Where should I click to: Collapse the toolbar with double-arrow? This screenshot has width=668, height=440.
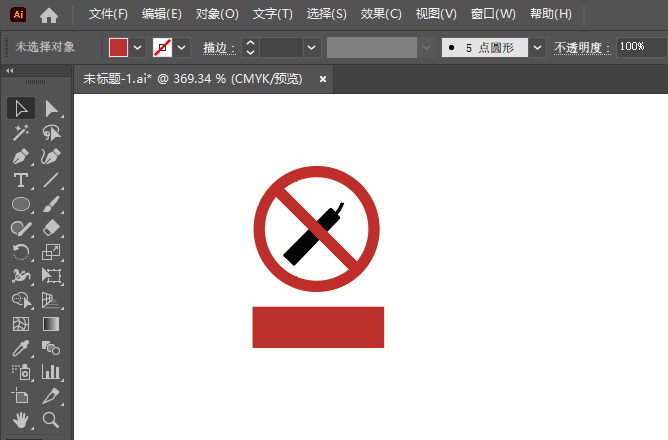click(x=9, y=71)
